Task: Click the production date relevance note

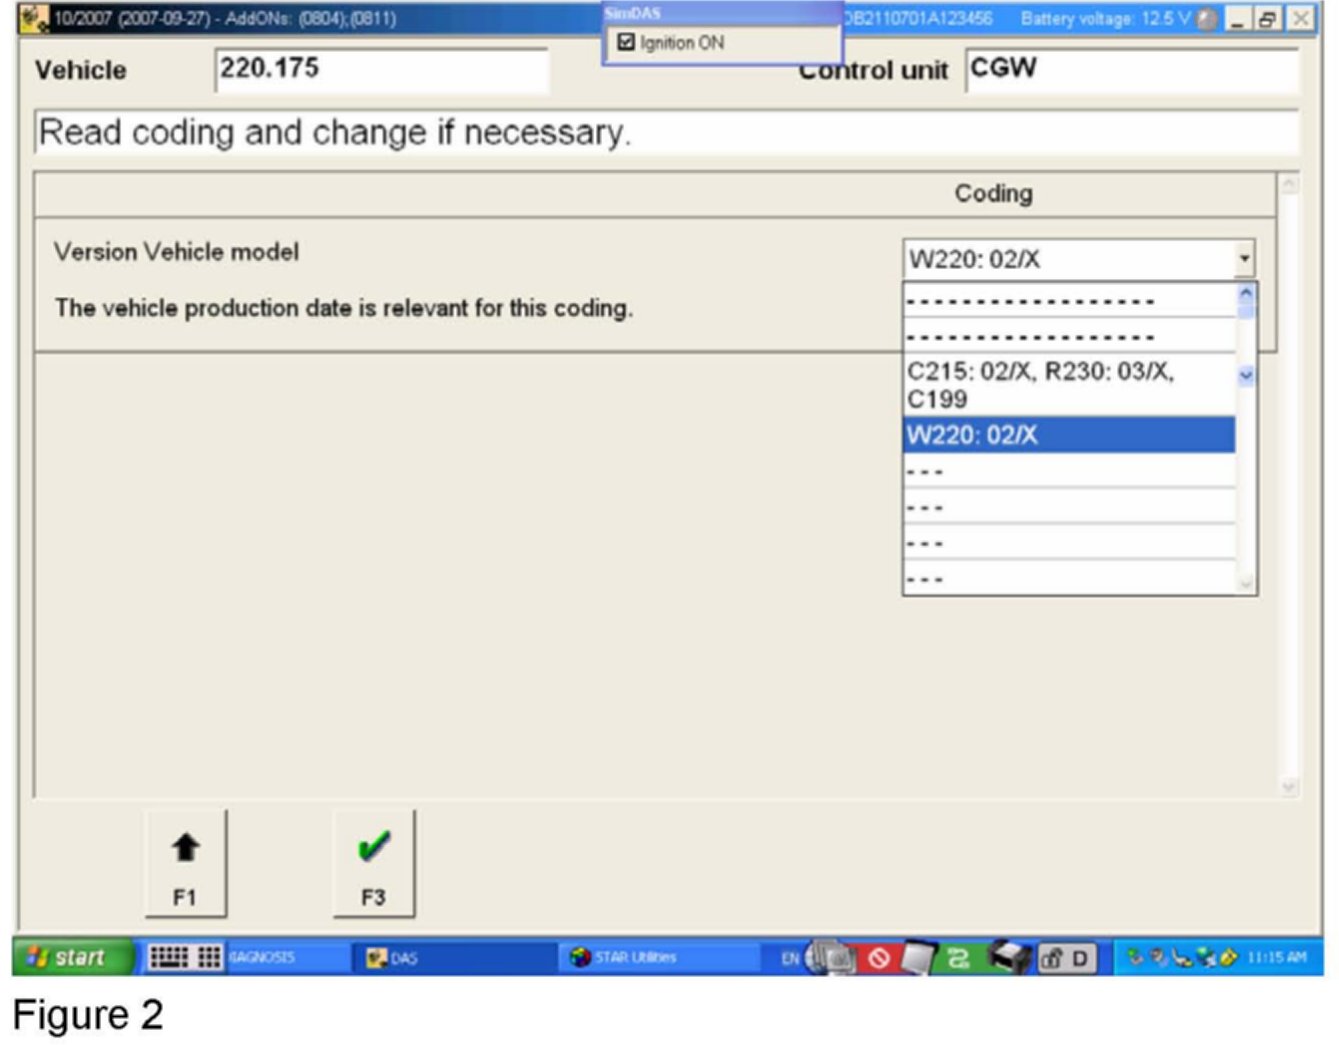Action: [344, 308]
